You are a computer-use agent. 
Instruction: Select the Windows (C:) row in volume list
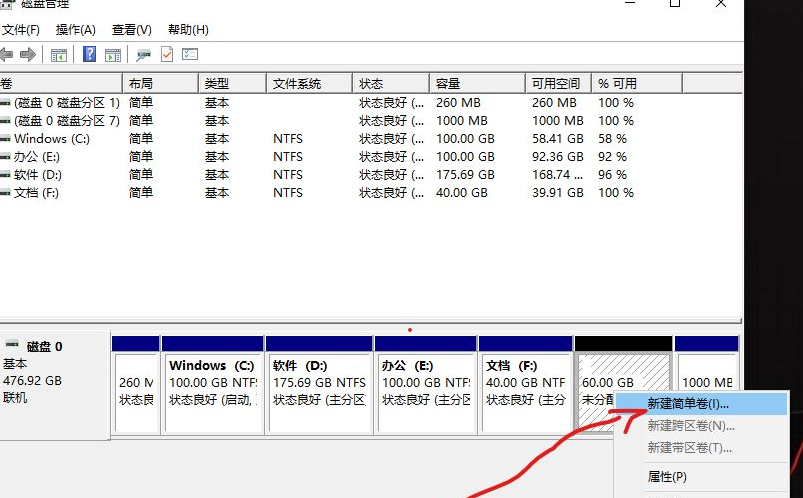pyautogui.click(x=52, y=139)
